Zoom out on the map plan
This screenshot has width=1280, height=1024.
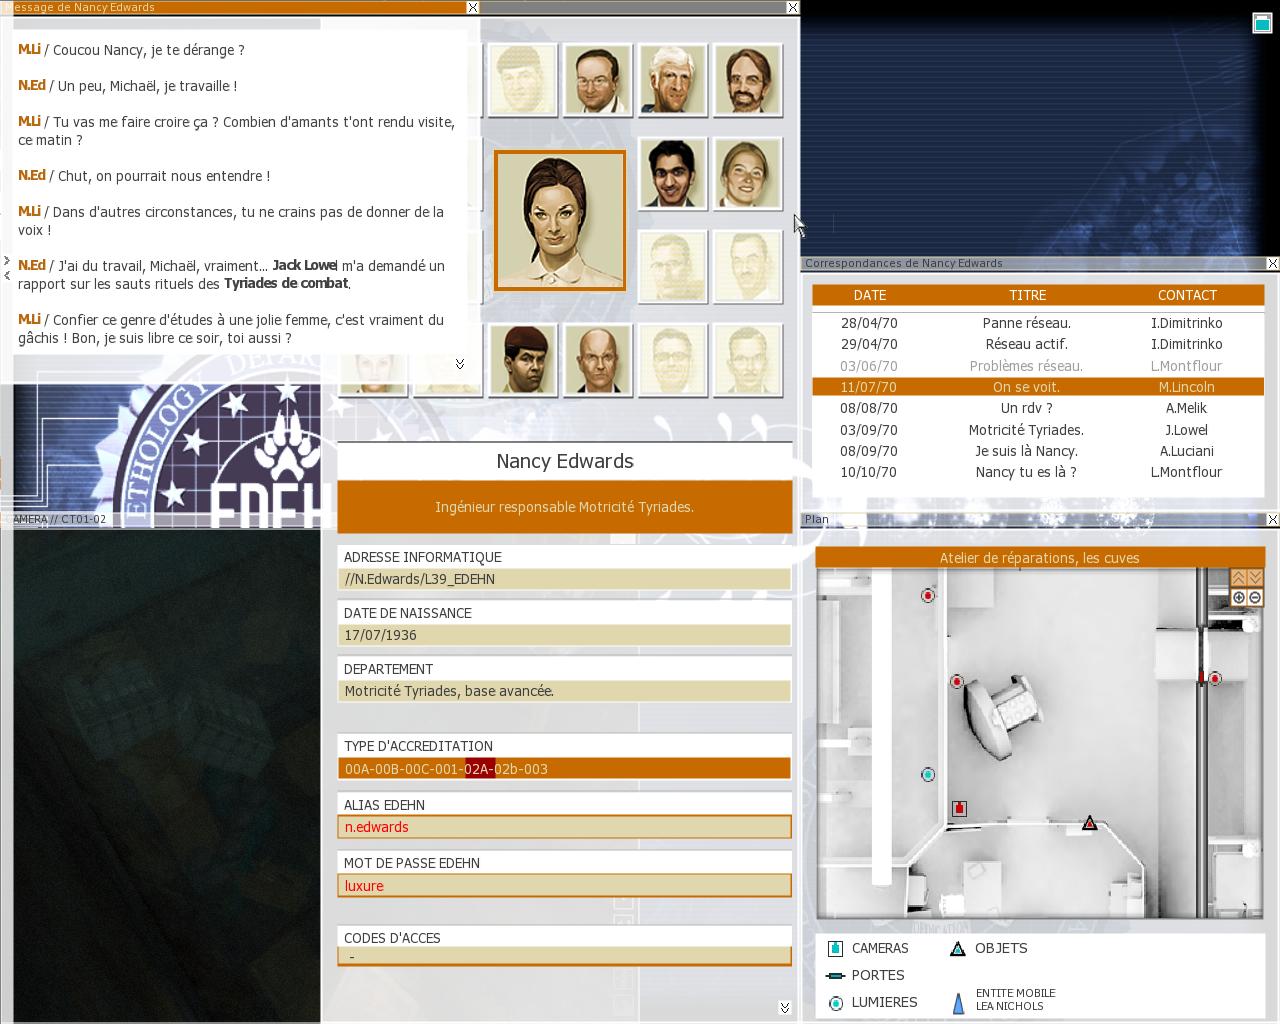tap(1255, 597)
